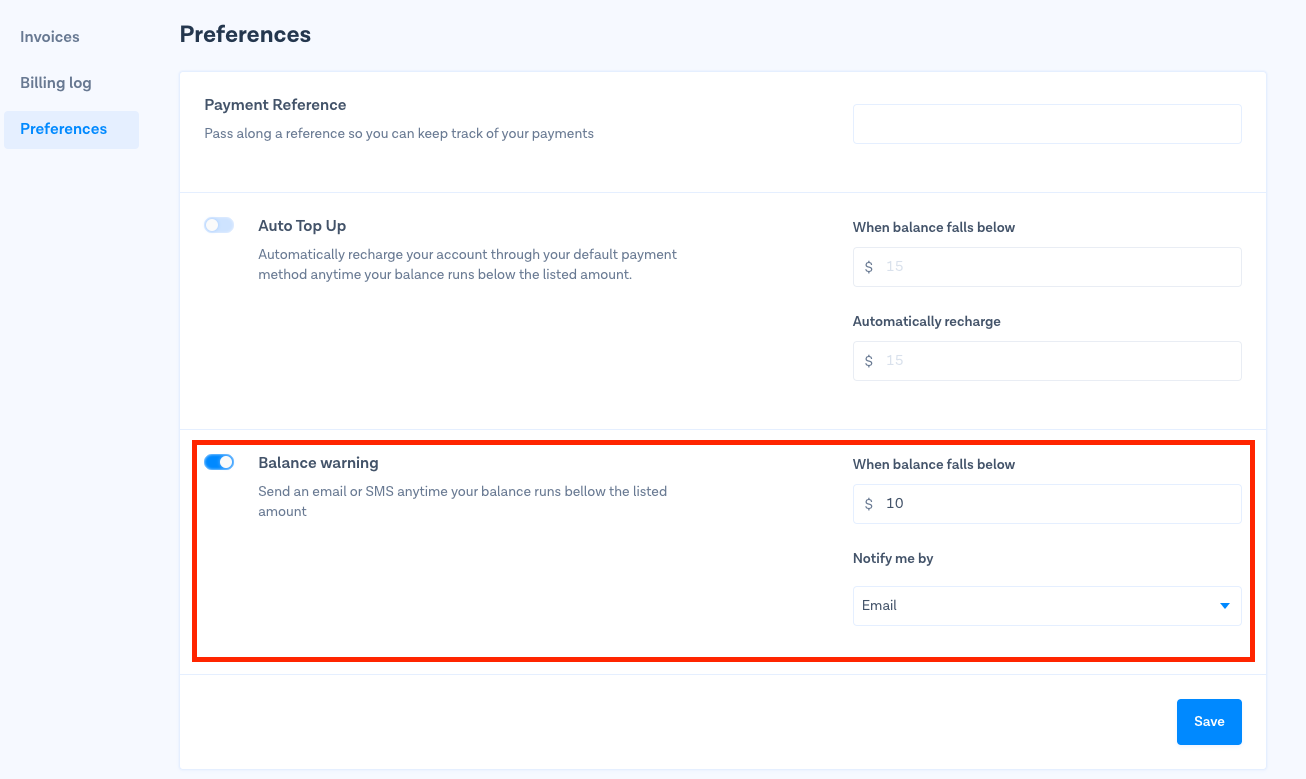Click the Automatically recharge label
1306x779 pixels.
pyautogui.click(x=926, y=321)
